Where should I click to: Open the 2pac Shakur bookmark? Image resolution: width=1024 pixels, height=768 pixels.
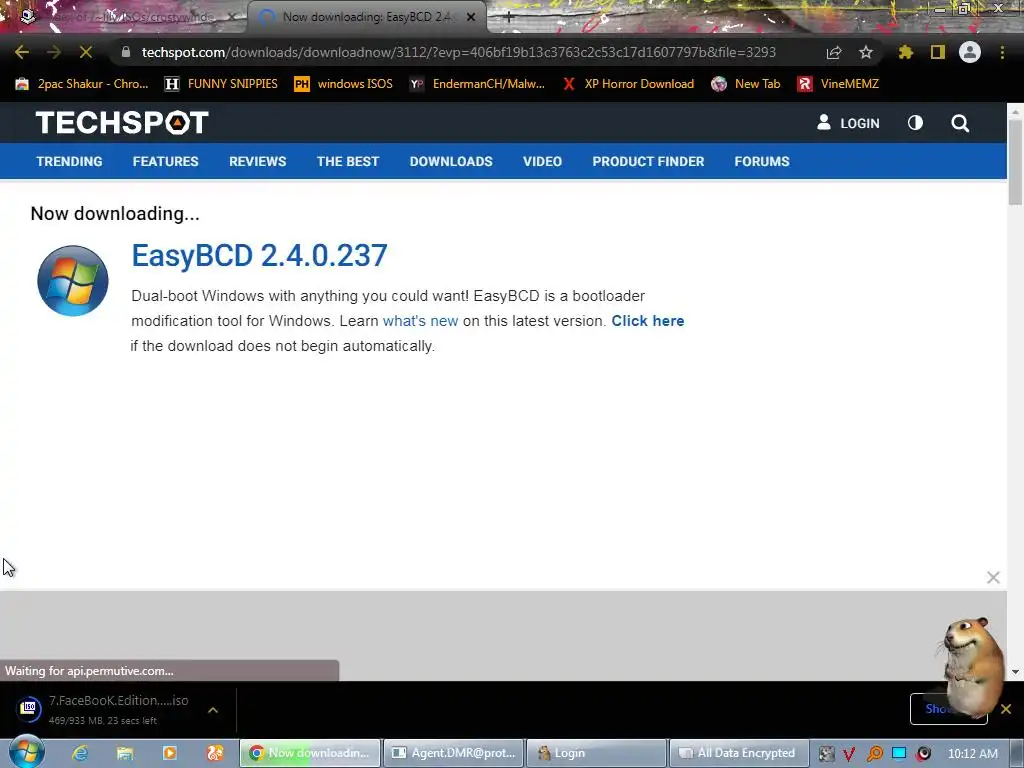[x=82, y=84]
